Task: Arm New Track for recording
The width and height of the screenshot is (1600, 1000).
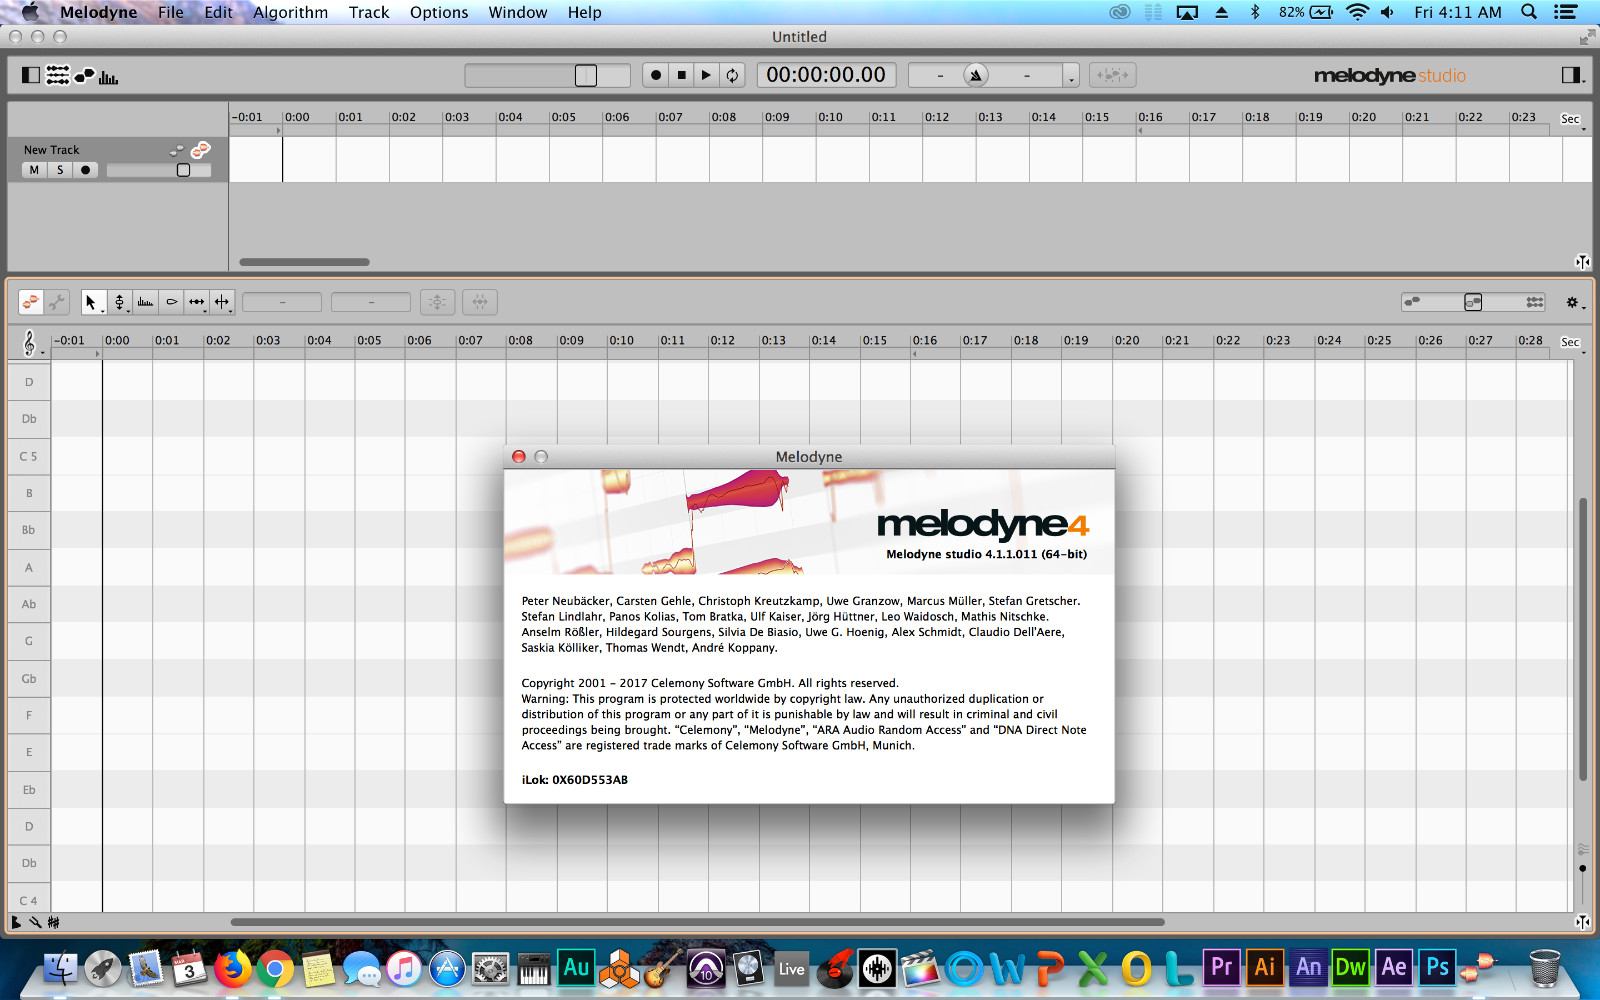Action: pyautogui.click(x=86, y=170)
